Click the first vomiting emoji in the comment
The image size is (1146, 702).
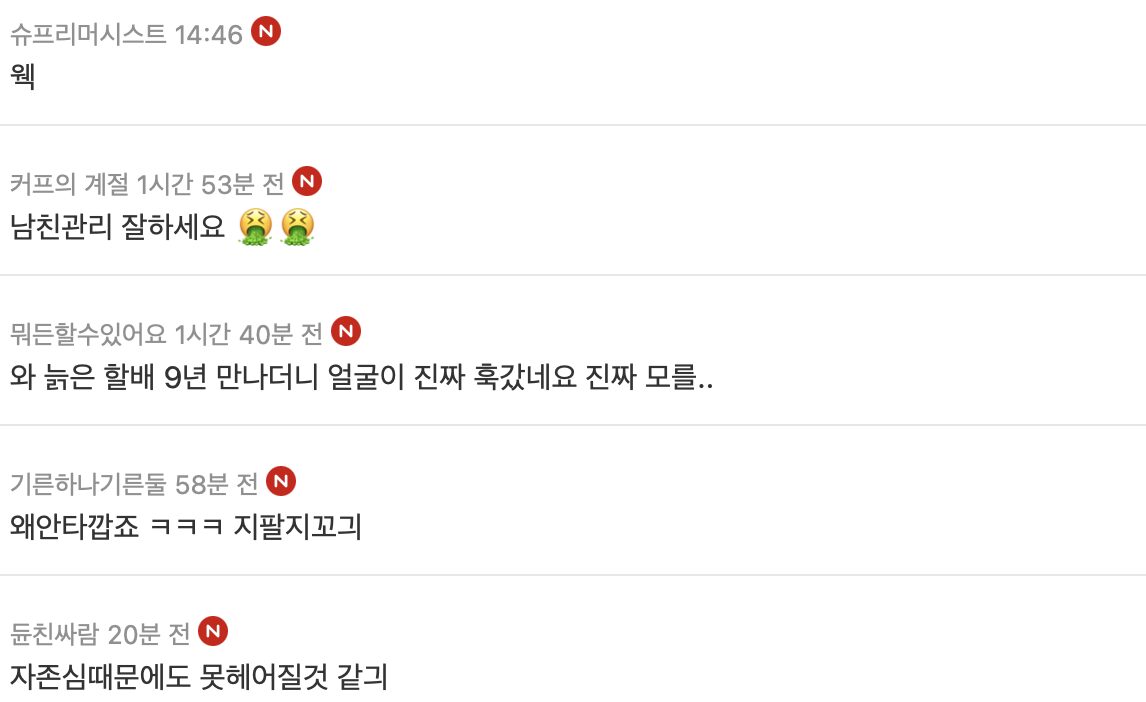pos(255,228)
